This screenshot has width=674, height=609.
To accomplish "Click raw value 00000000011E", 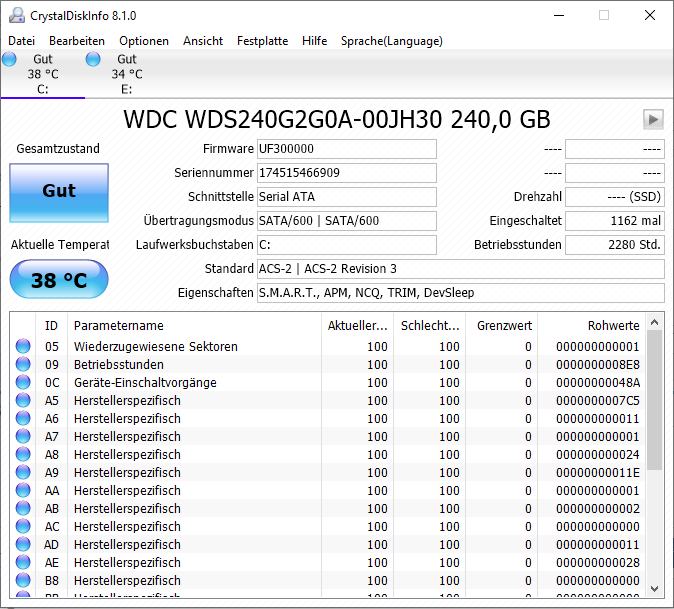I will coord(597,473).
